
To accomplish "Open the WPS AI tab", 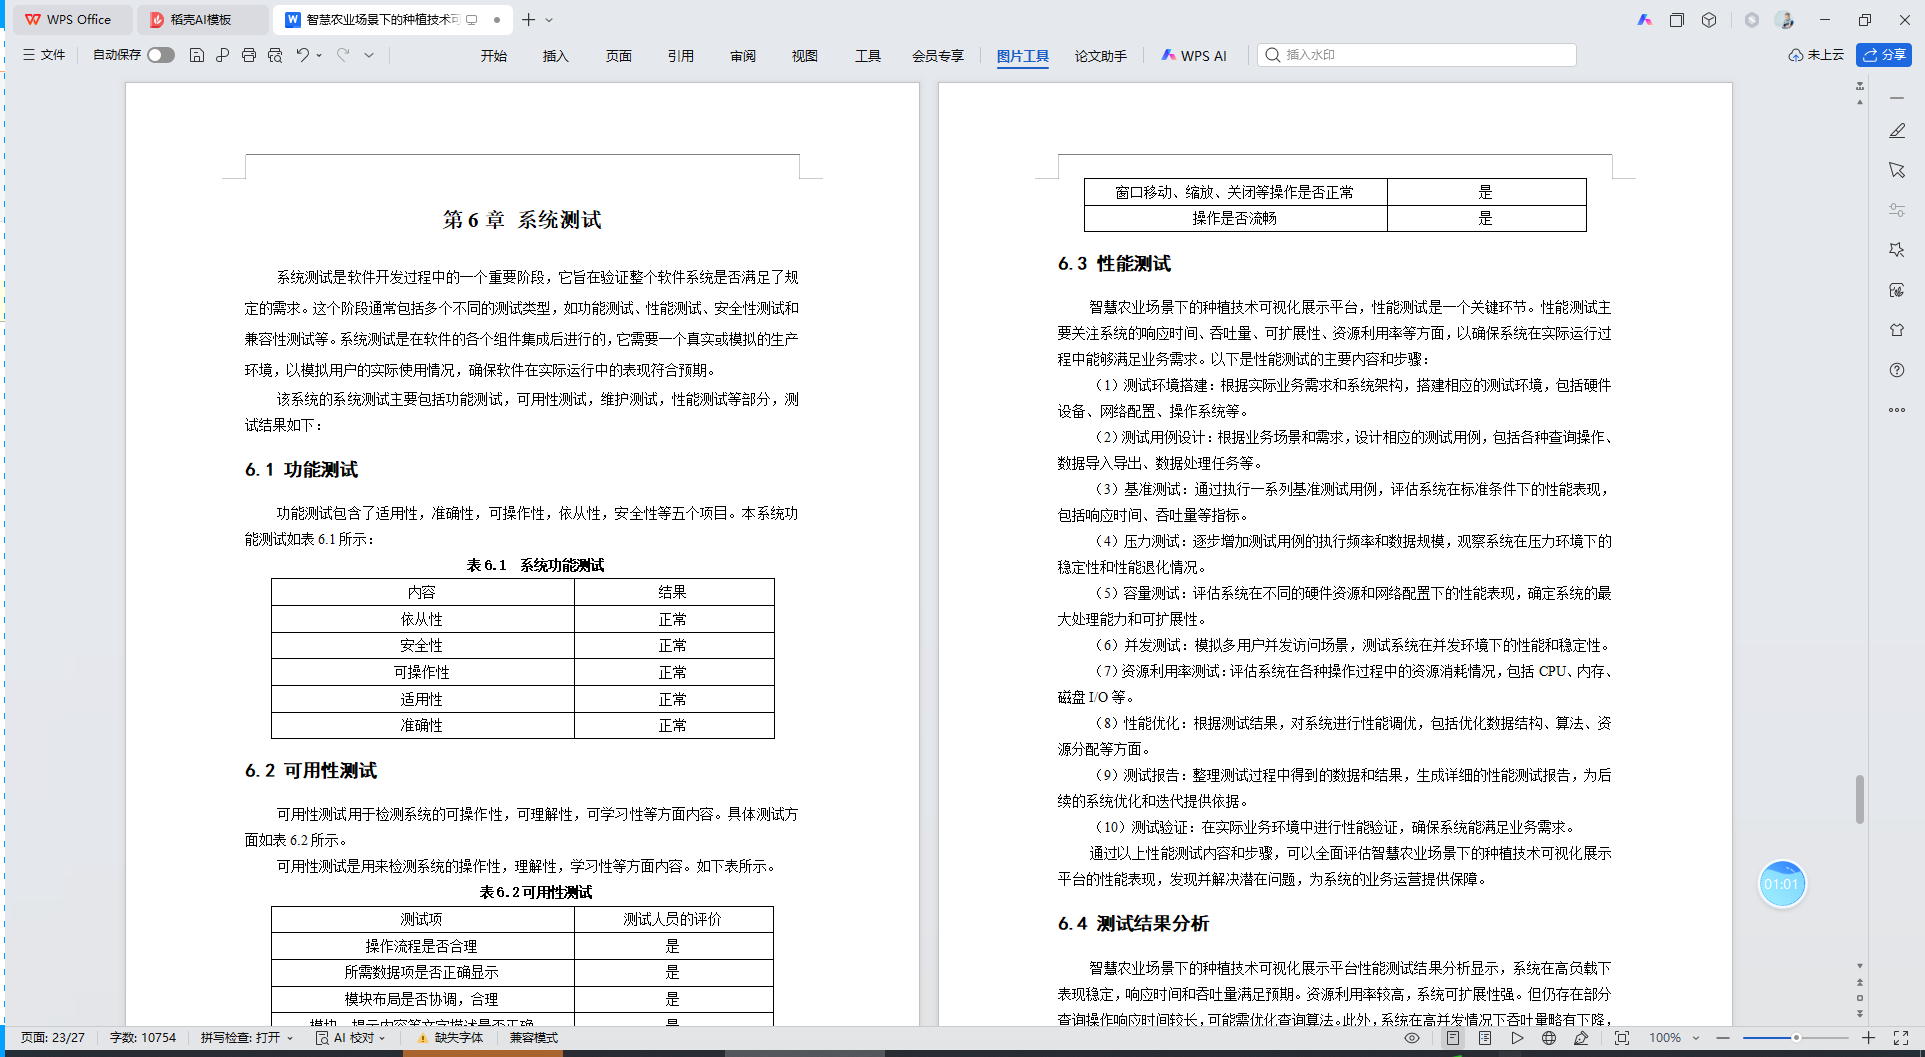I will (1194, 56).
